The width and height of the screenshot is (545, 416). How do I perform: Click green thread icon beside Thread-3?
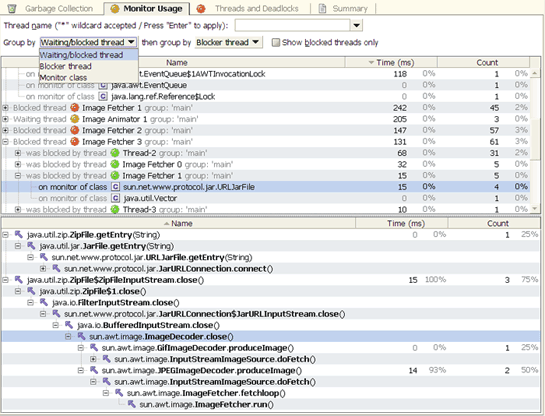[115, 210]
